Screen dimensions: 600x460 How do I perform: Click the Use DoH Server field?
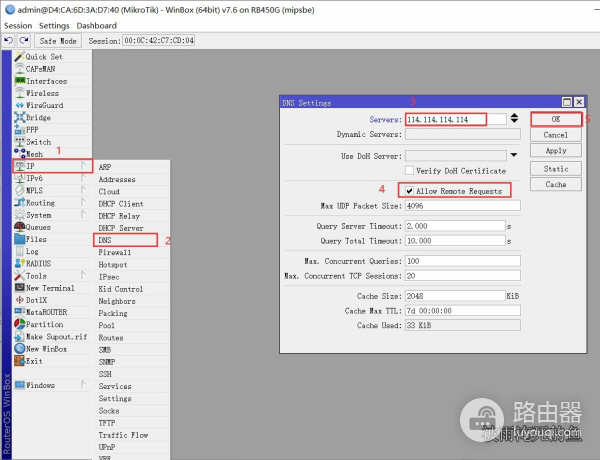[x=456, y=156]
